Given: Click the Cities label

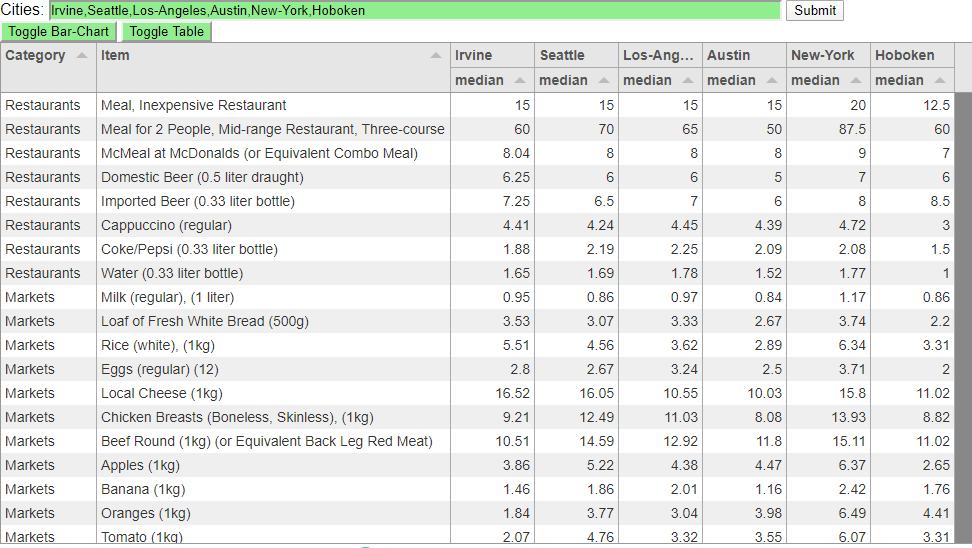Looking at the screenshot, I should tap(22, 10).
